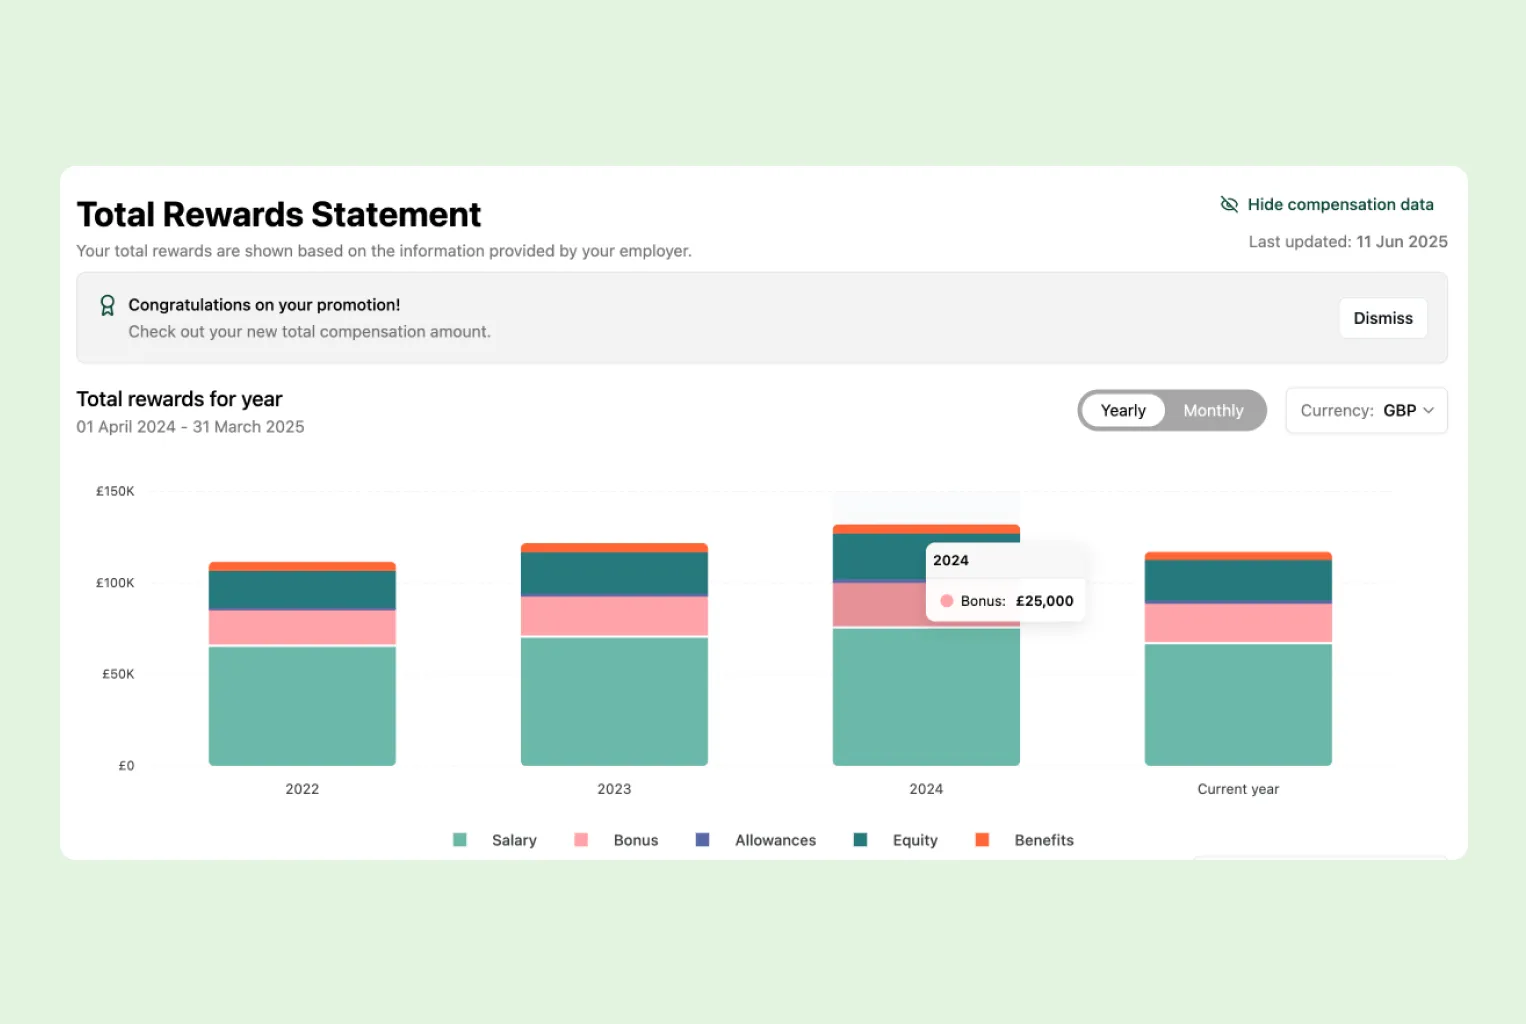Click the 2024 benefits bar segment
The image size is (1526, 1024).
click(x=926, y=529)
